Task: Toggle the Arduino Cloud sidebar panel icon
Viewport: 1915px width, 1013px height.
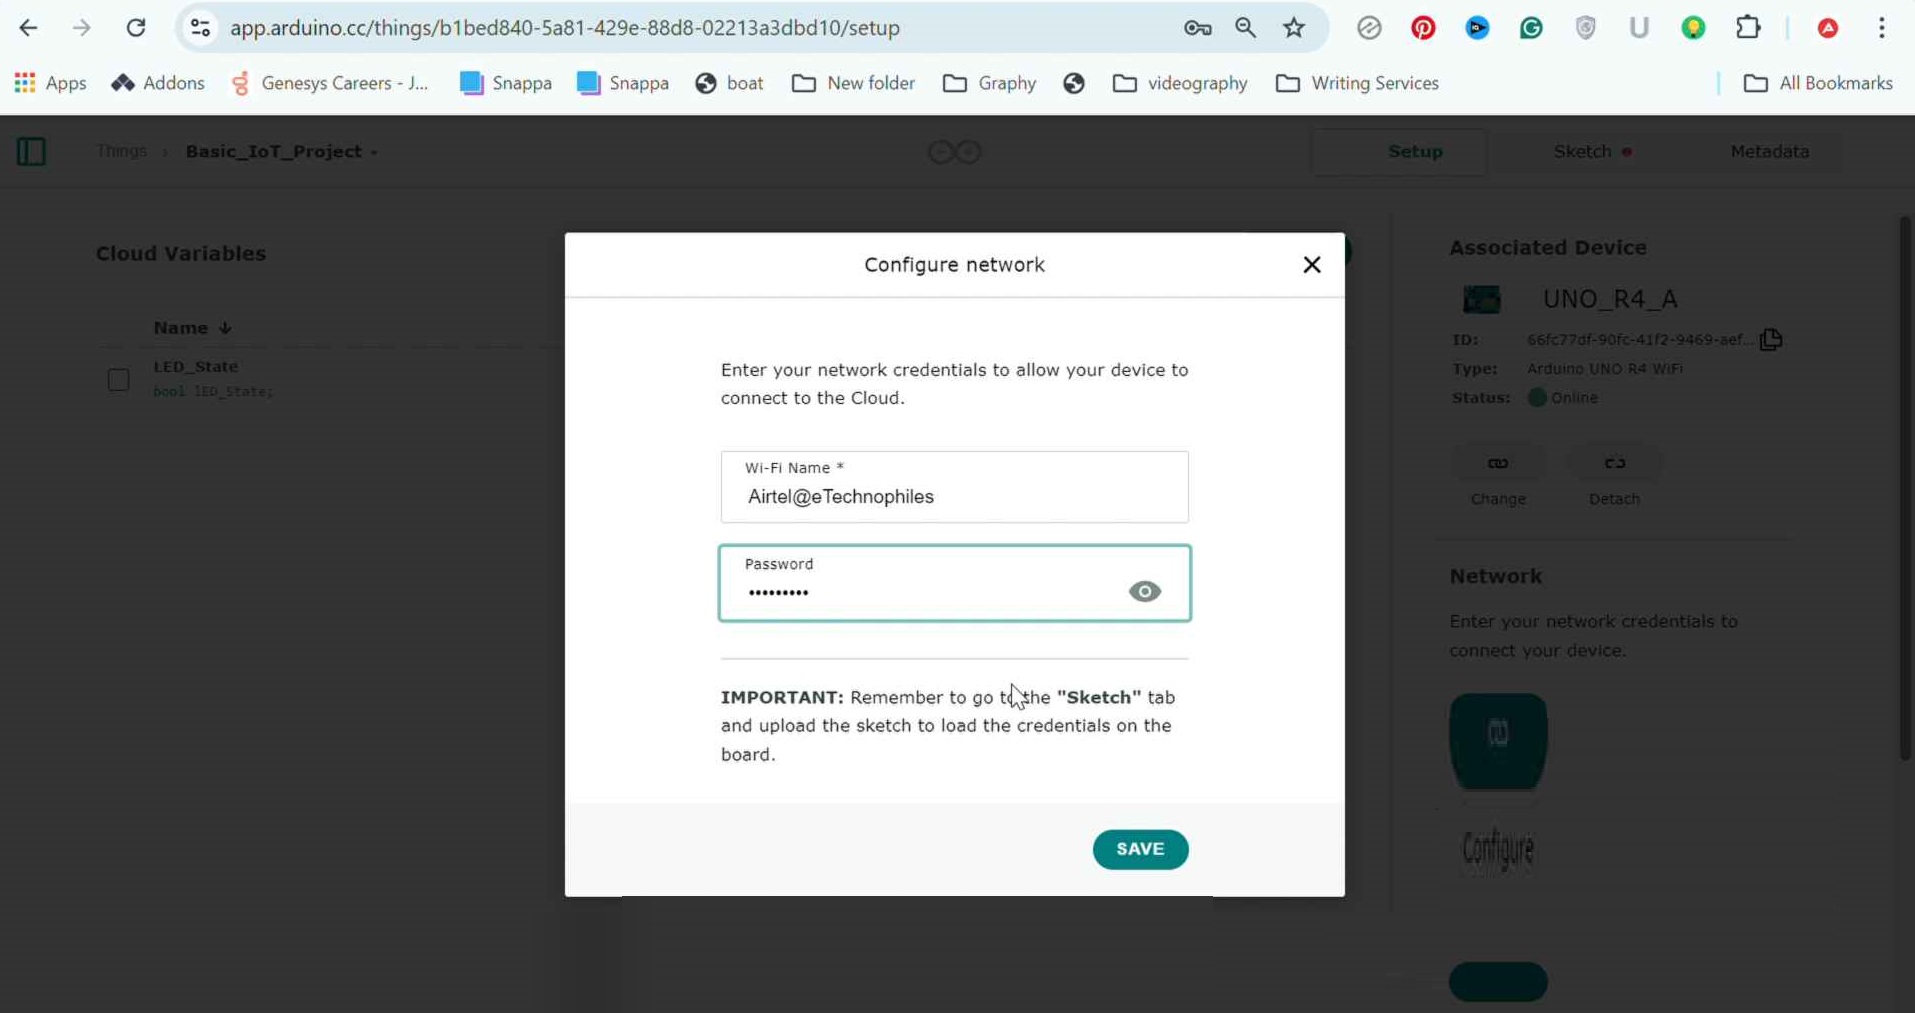Action: (x=31, y=152)
